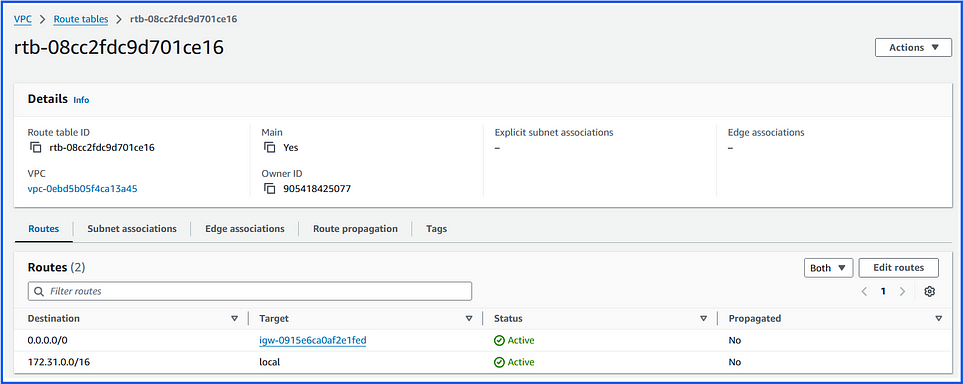This screenshot has width=963, height=384.
Task: Click the Explicit subnet associations label
Action: click(554, 132)
